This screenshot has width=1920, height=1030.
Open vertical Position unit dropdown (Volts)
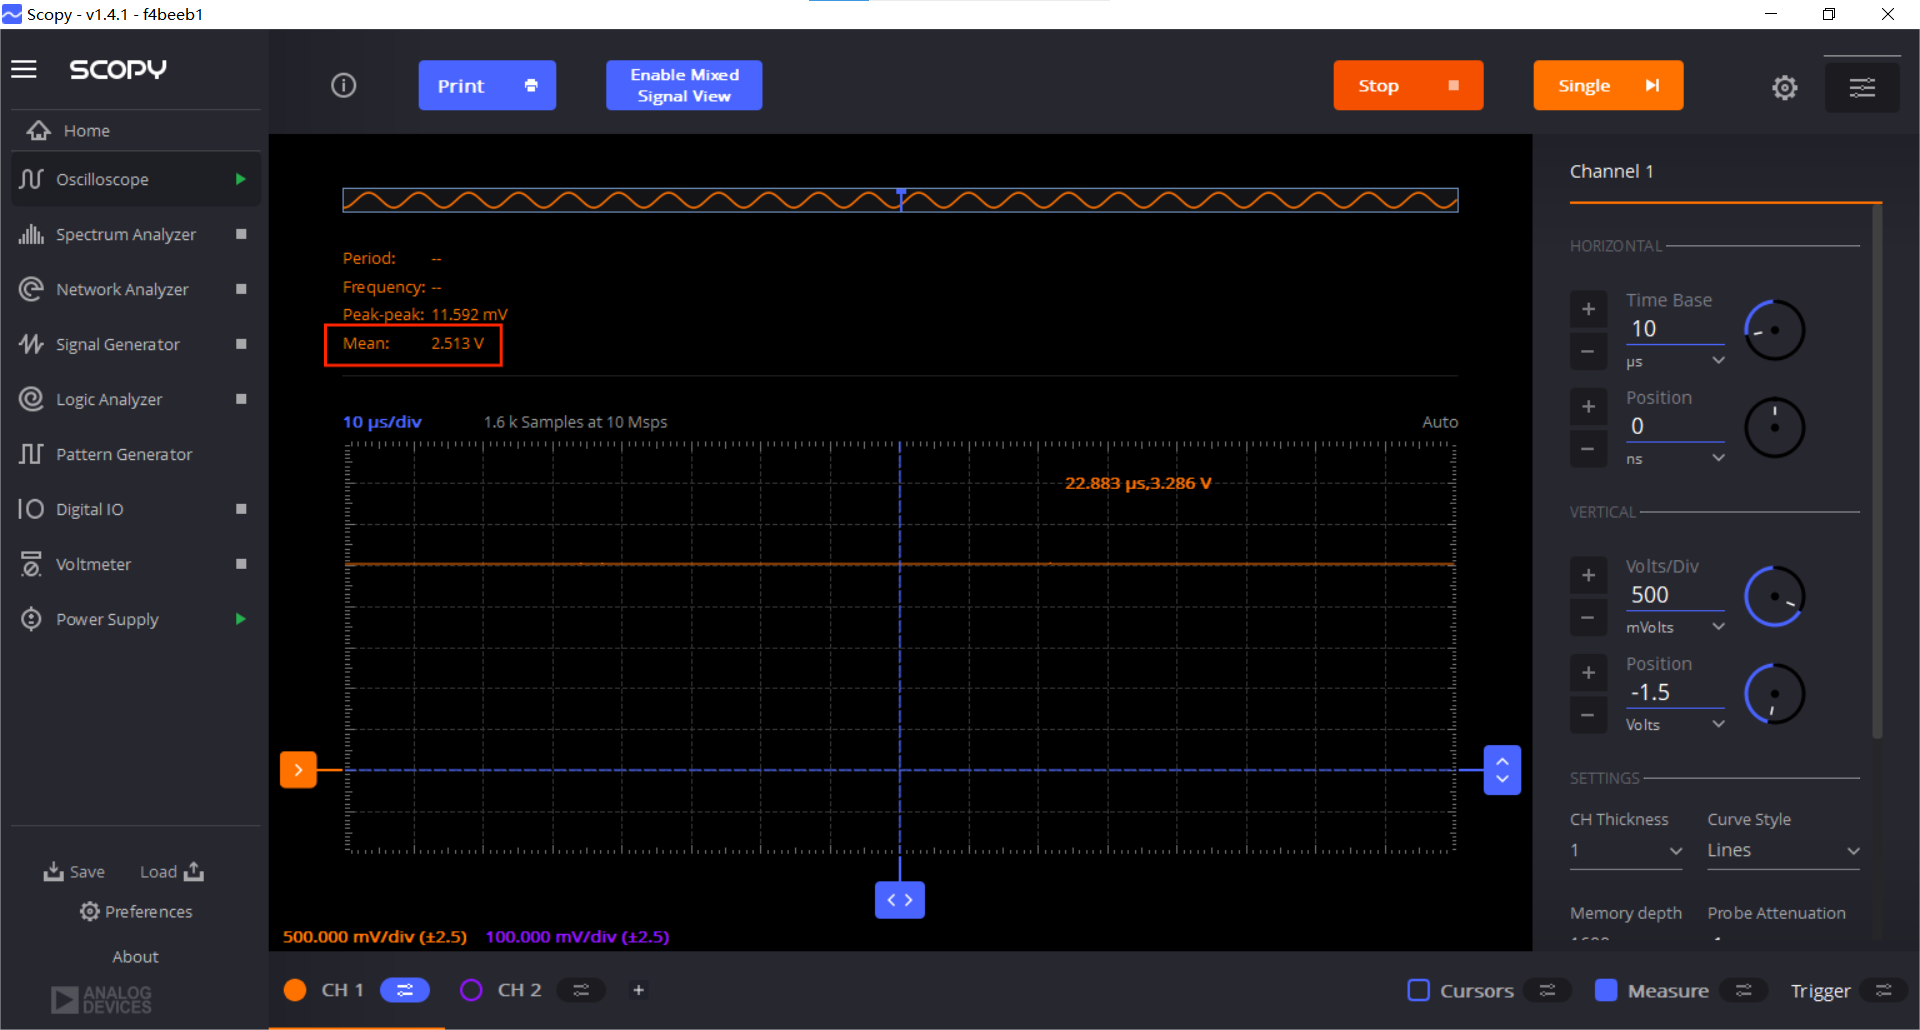[1675, 724]
